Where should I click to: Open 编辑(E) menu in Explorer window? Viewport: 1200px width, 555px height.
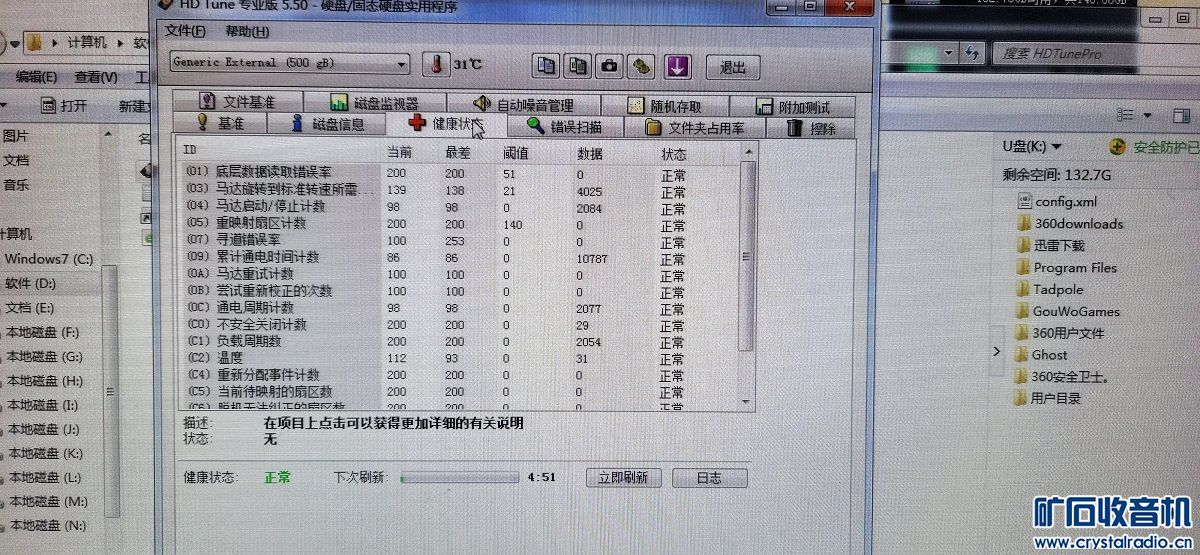[x=37, y=77]
